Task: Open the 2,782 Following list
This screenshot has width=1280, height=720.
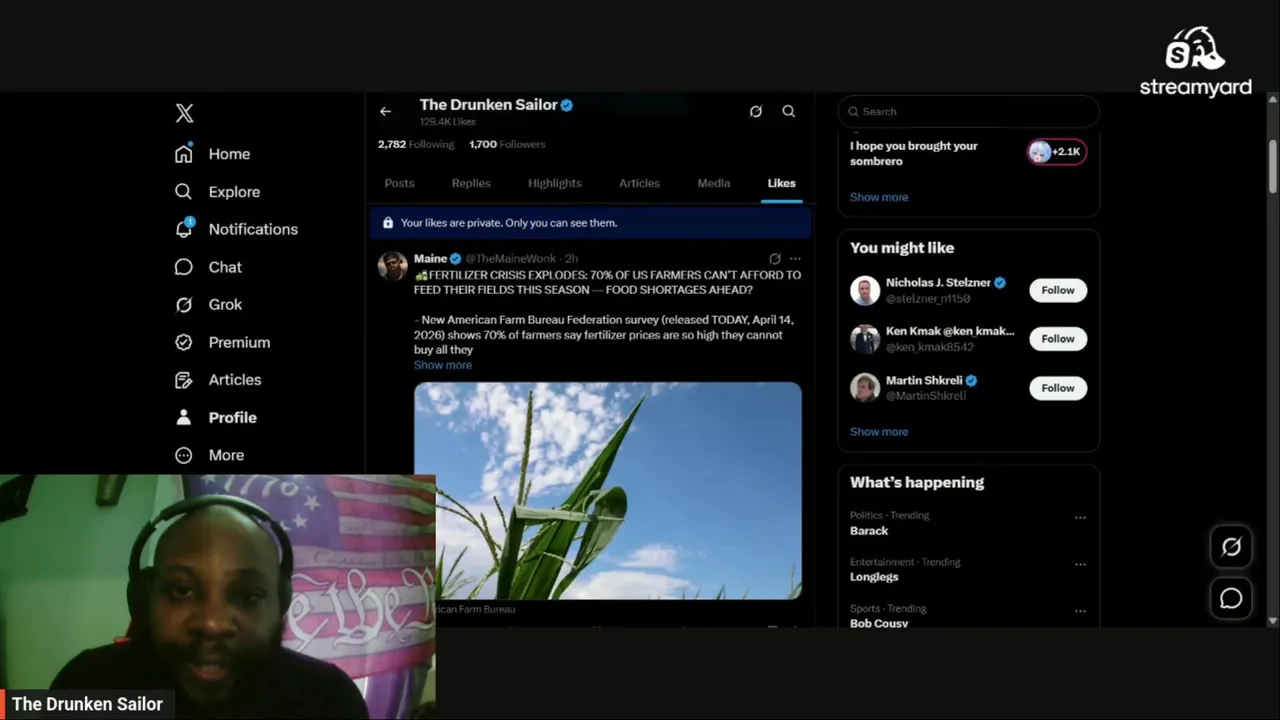Action: point(416,144)
